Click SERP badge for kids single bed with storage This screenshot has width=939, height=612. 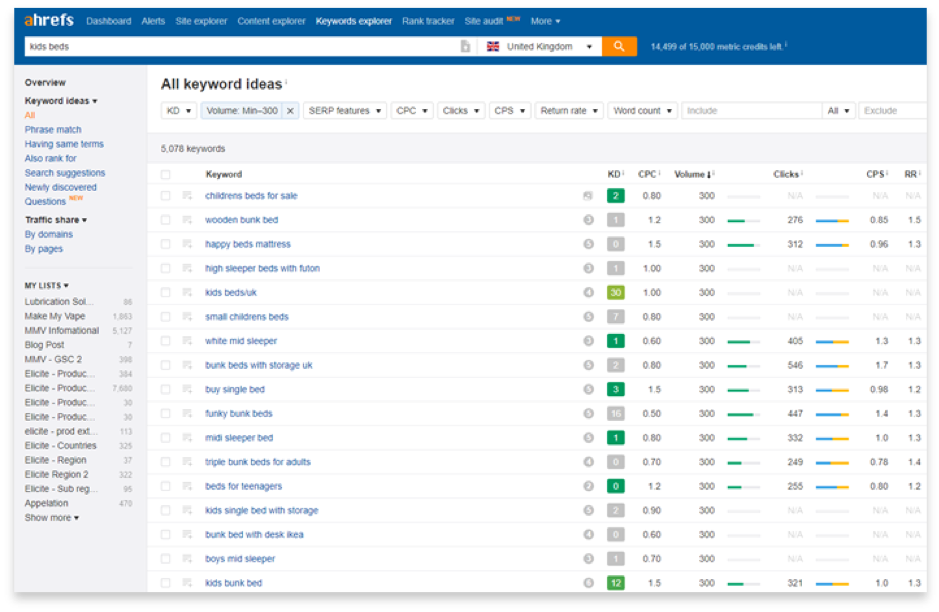(x=589, y=510)
